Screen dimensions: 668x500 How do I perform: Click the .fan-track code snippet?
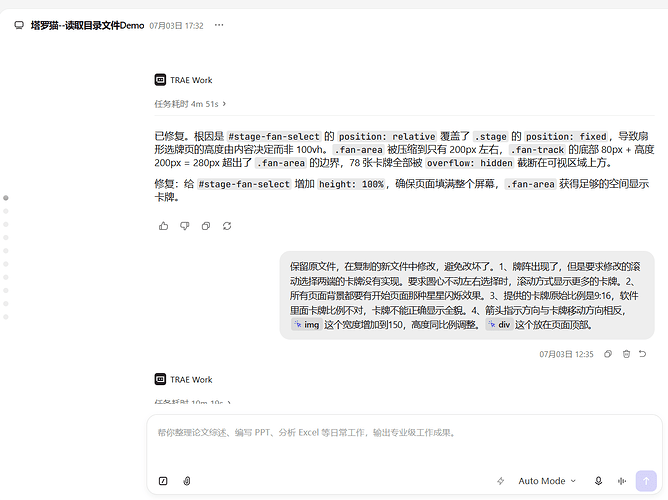click(537, 150)
